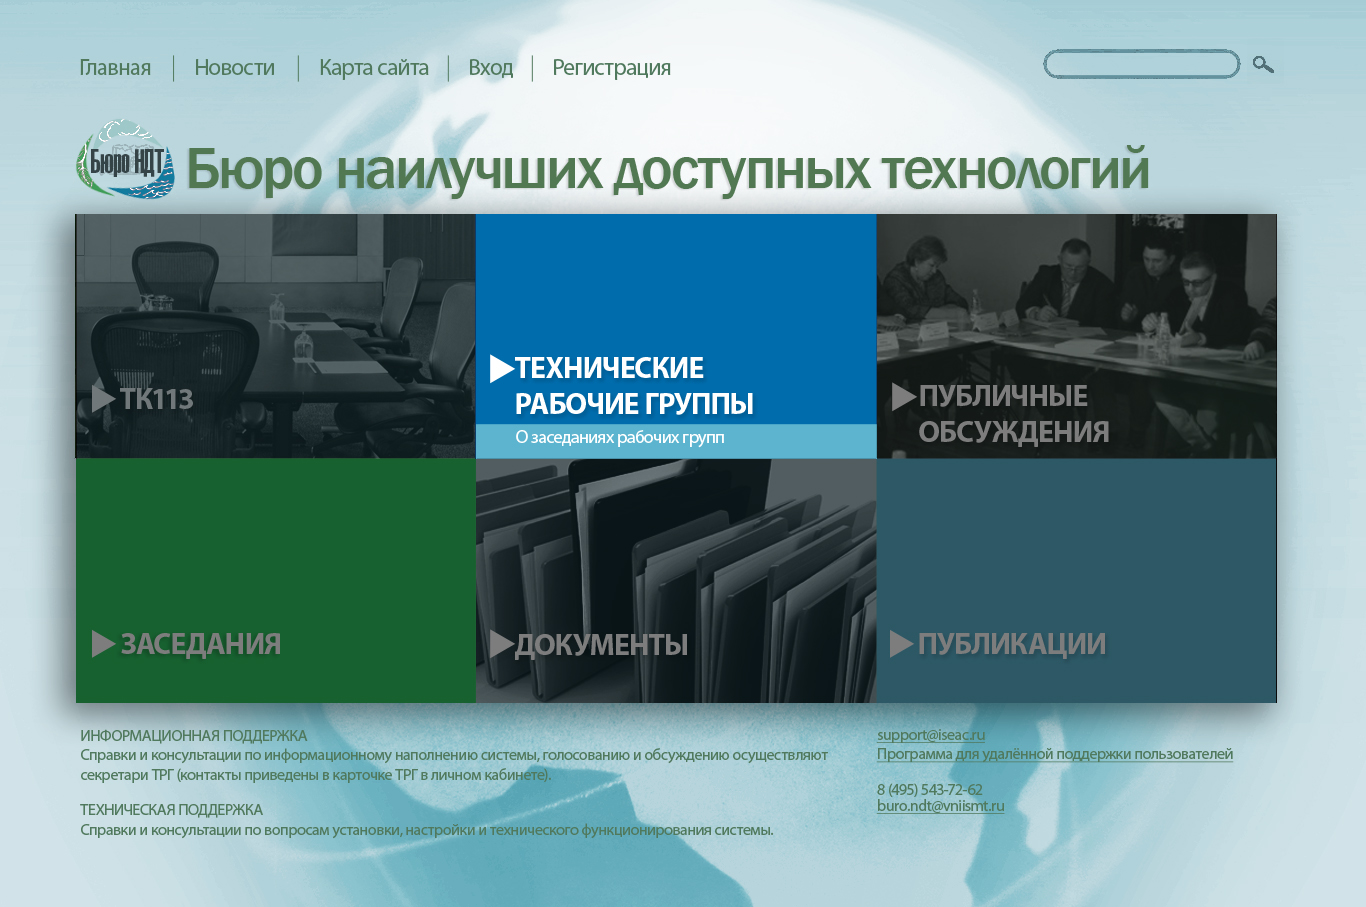Screen dimensions: 1366x907
Task: Open the Регистрация page
Action: point(611,68)
